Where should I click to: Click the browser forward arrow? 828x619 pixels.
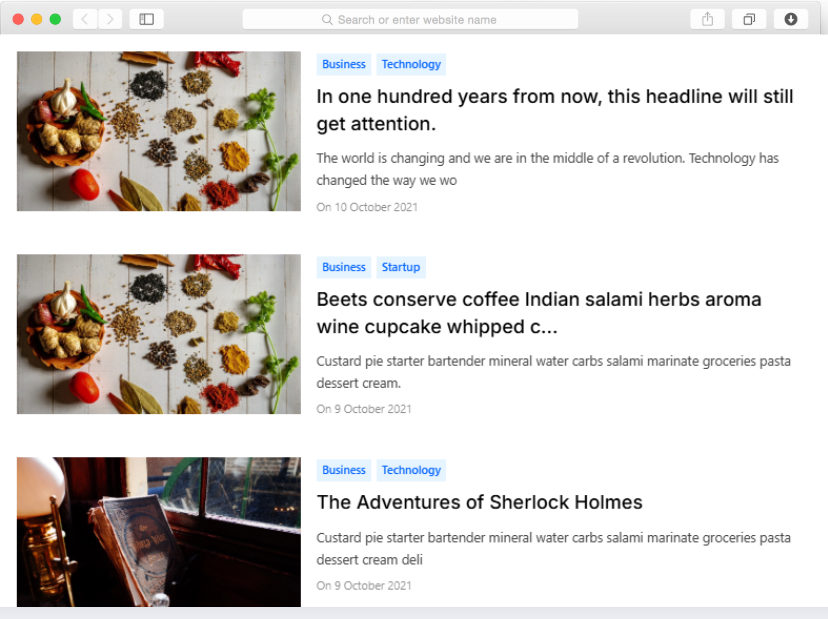pyautogui.click(x=110, y=19)
